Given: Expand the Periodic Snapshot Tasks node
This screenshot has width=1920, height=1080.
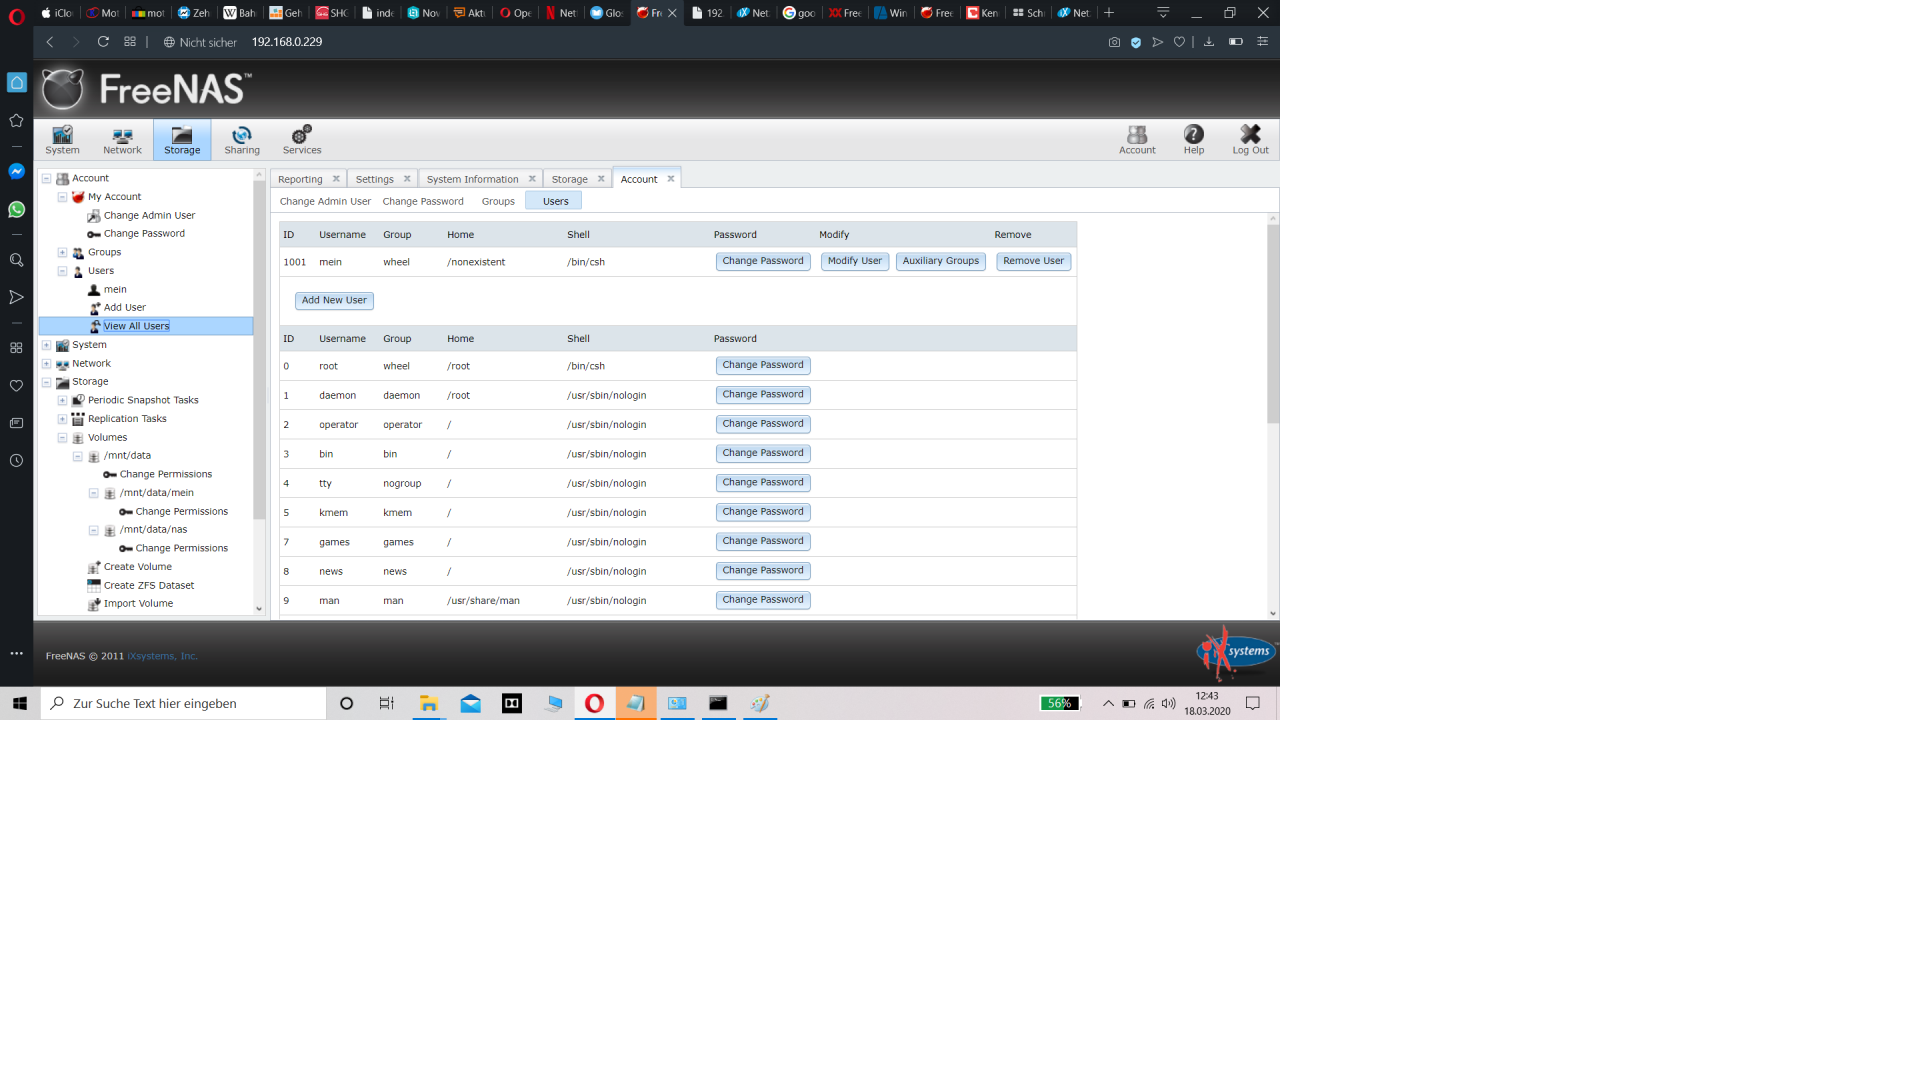Looking at the screenshot, I should (62, 400).
